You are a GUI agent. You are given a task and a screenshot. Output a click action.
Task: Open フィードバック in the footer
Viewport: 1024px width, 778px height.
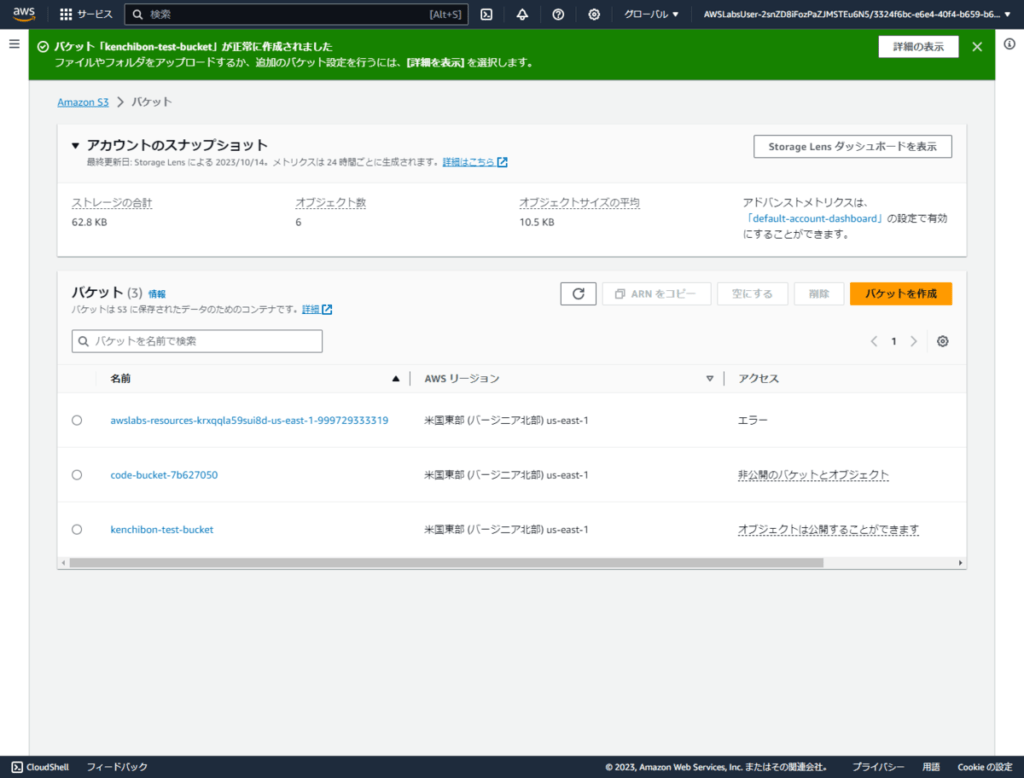point(117,767)
